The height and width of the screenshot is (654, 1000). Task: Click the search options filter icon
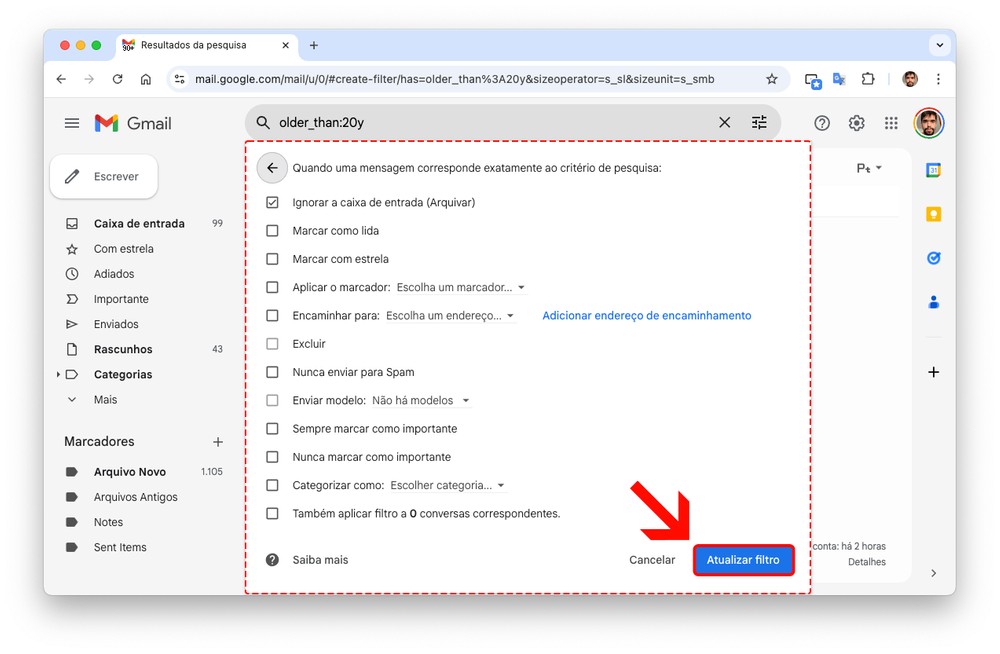click(759, 123)
